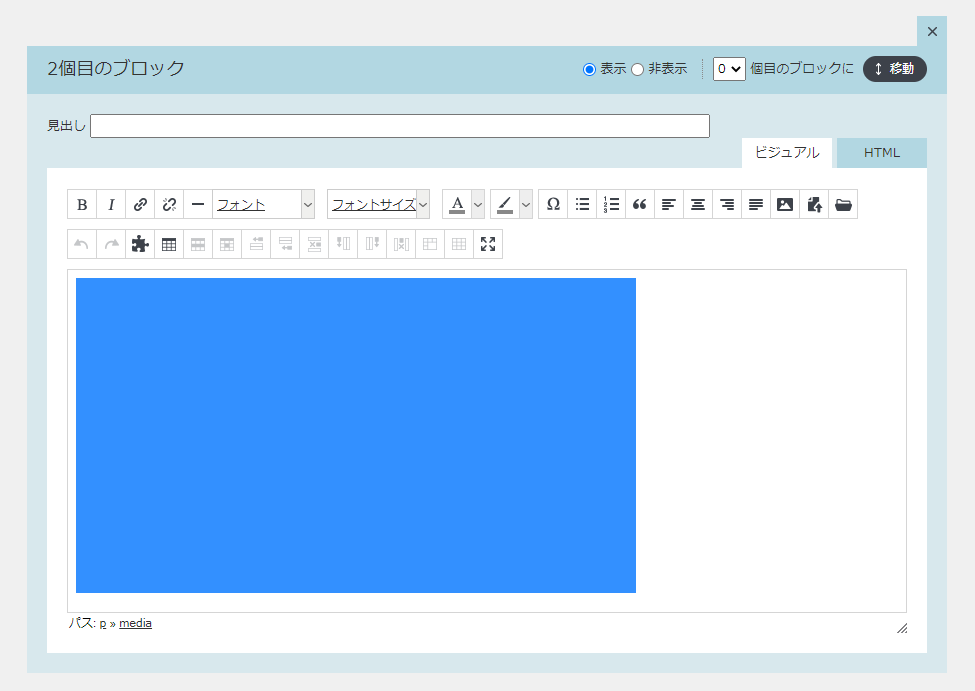Insert table column after
This screenshot has width=975, height=691.
pyautogui.click(x=372, y=244)
